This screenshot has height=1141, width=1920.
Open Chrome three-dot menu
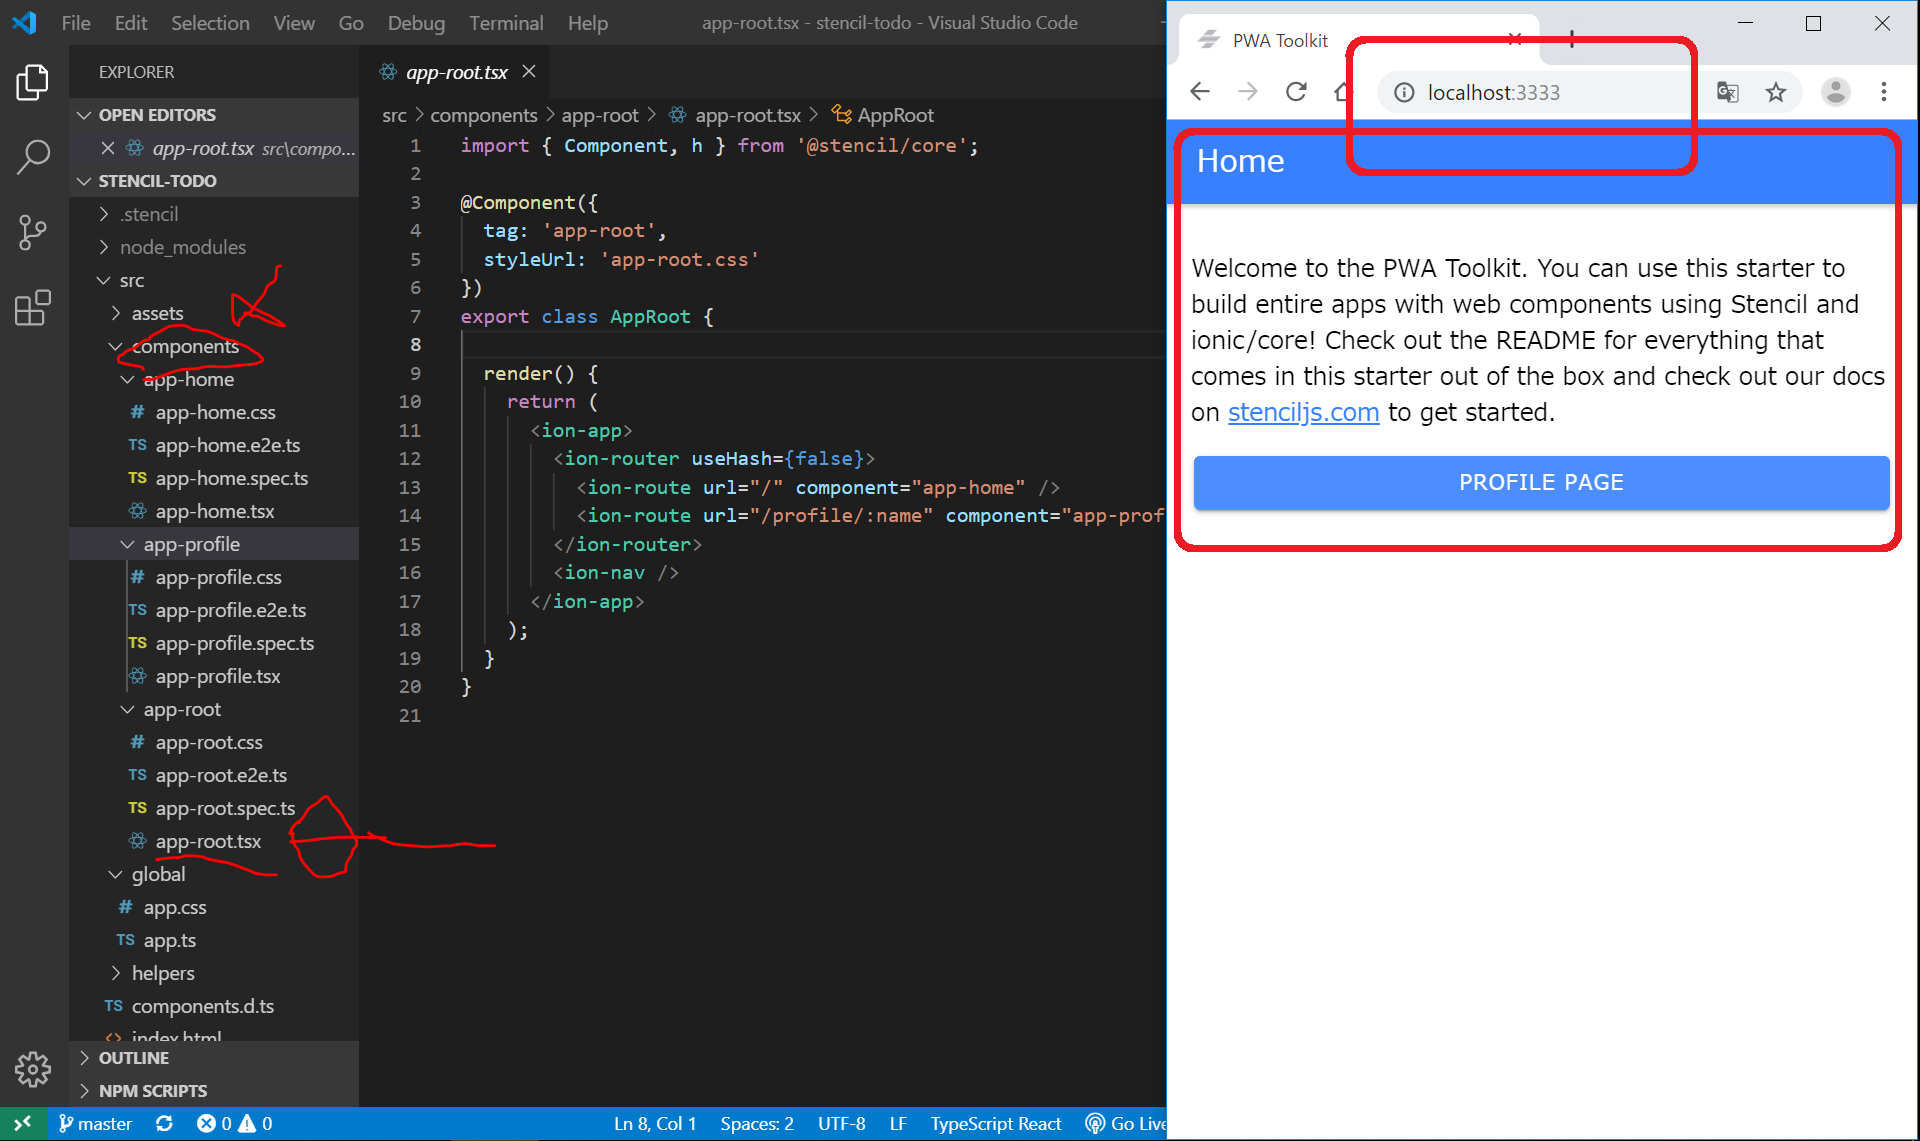tap(1884, 92)
